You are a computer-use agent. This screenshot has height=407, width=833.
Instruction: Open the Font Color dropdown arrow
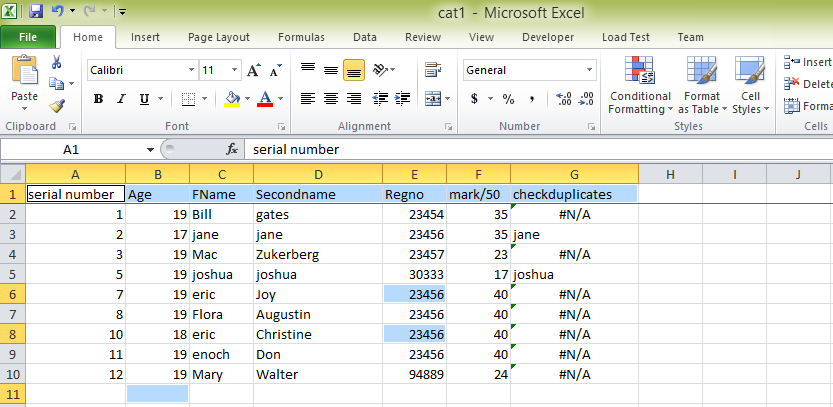point(280,99)
